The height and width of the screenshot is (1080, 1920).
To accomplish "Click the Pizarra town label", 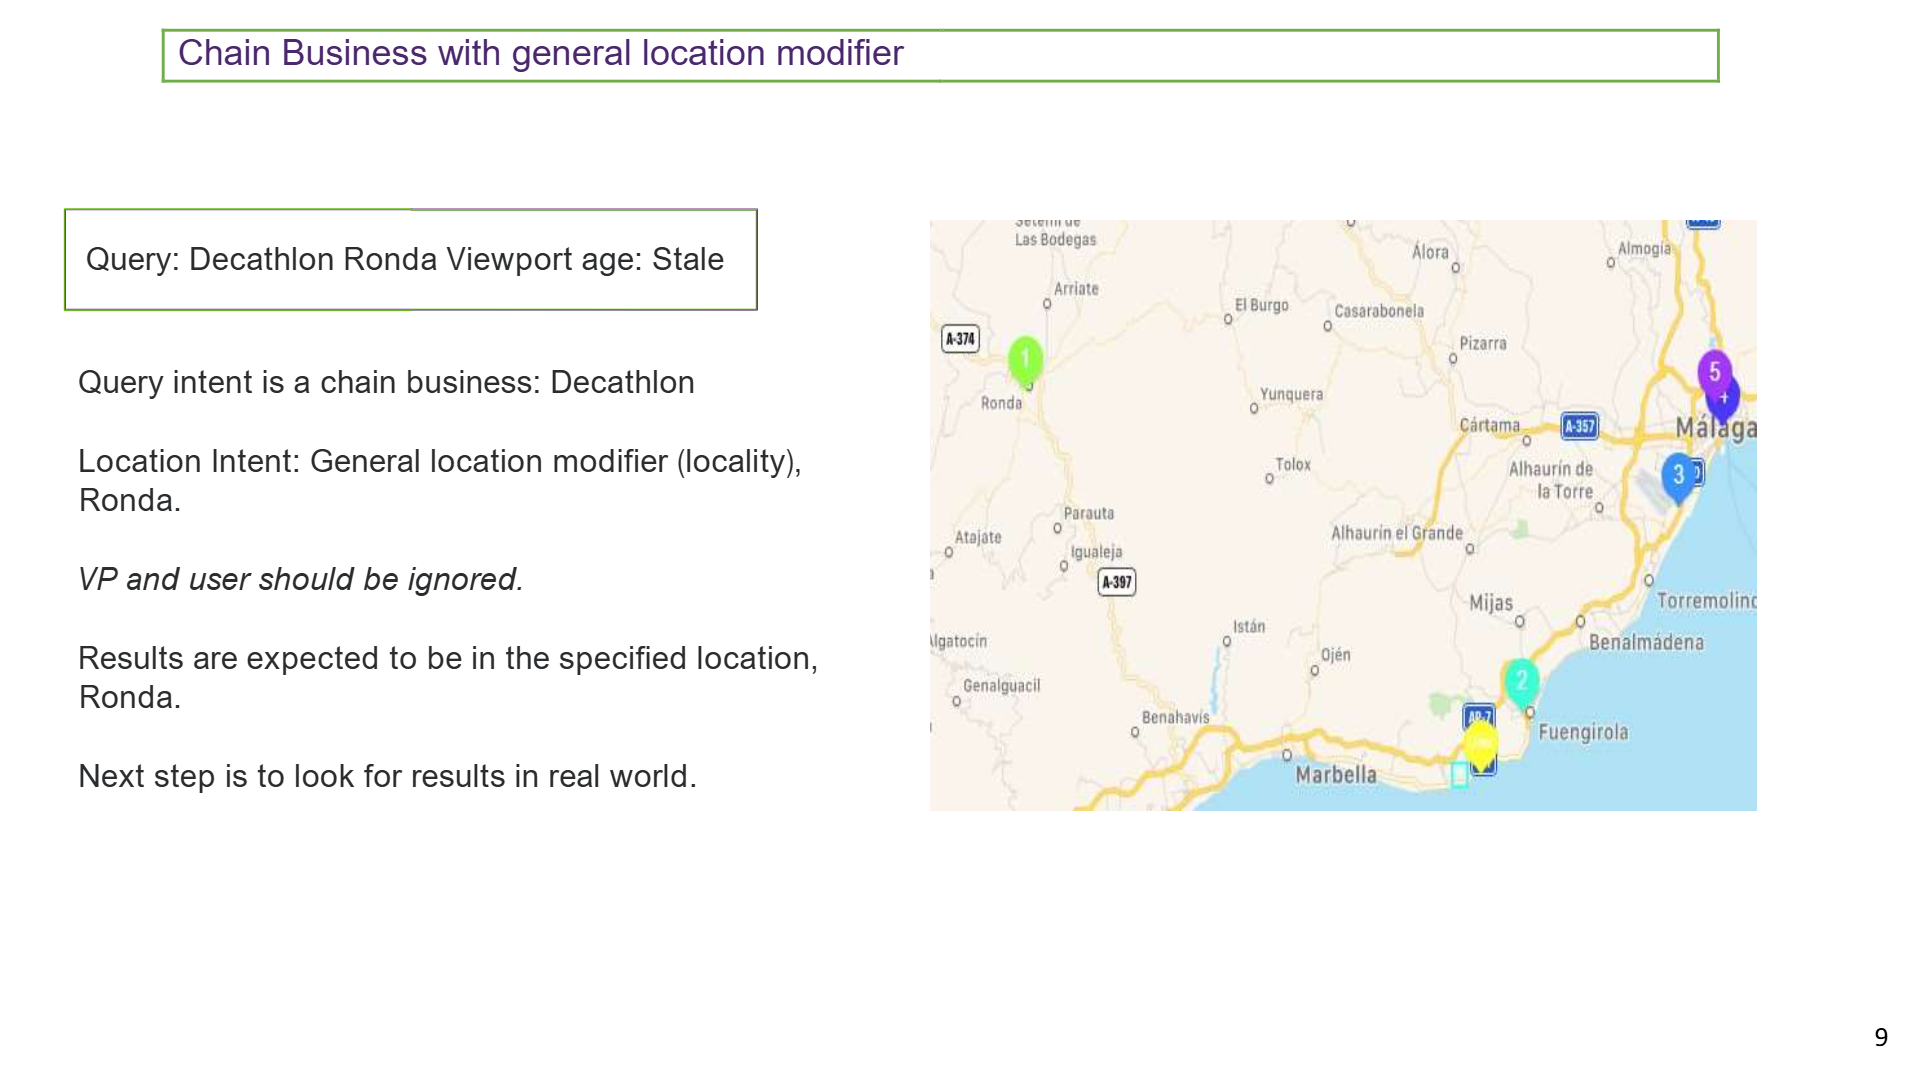I will (1482, 343).
